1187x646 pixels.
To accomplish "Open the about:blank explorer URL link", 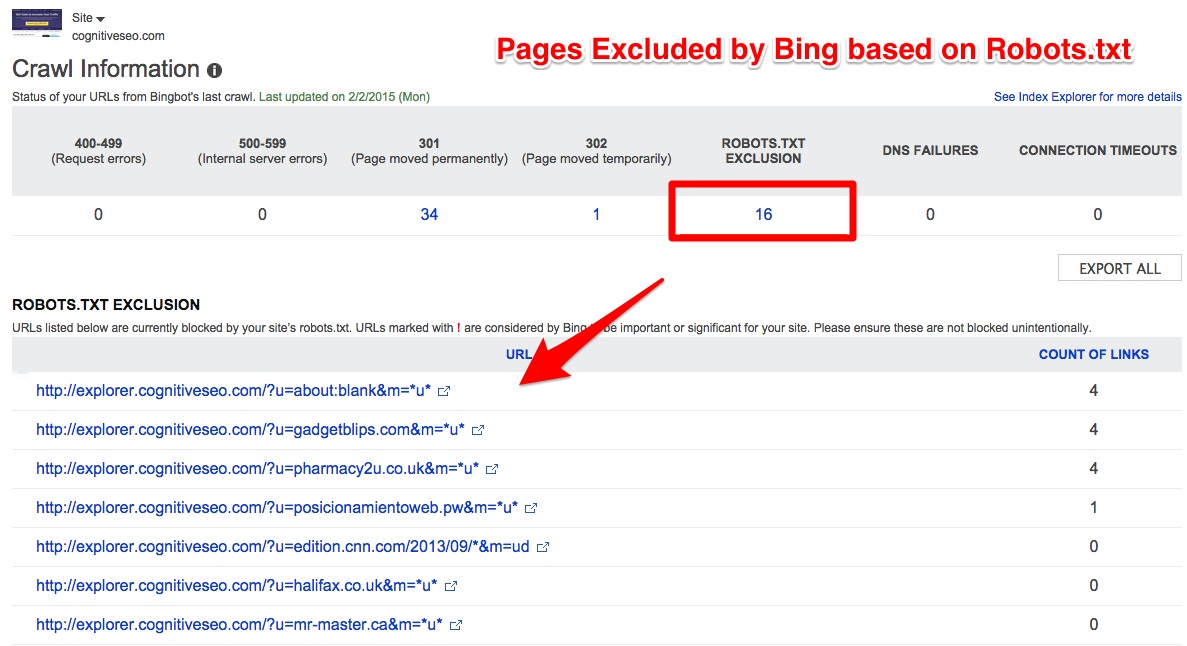I will point(233,391).
